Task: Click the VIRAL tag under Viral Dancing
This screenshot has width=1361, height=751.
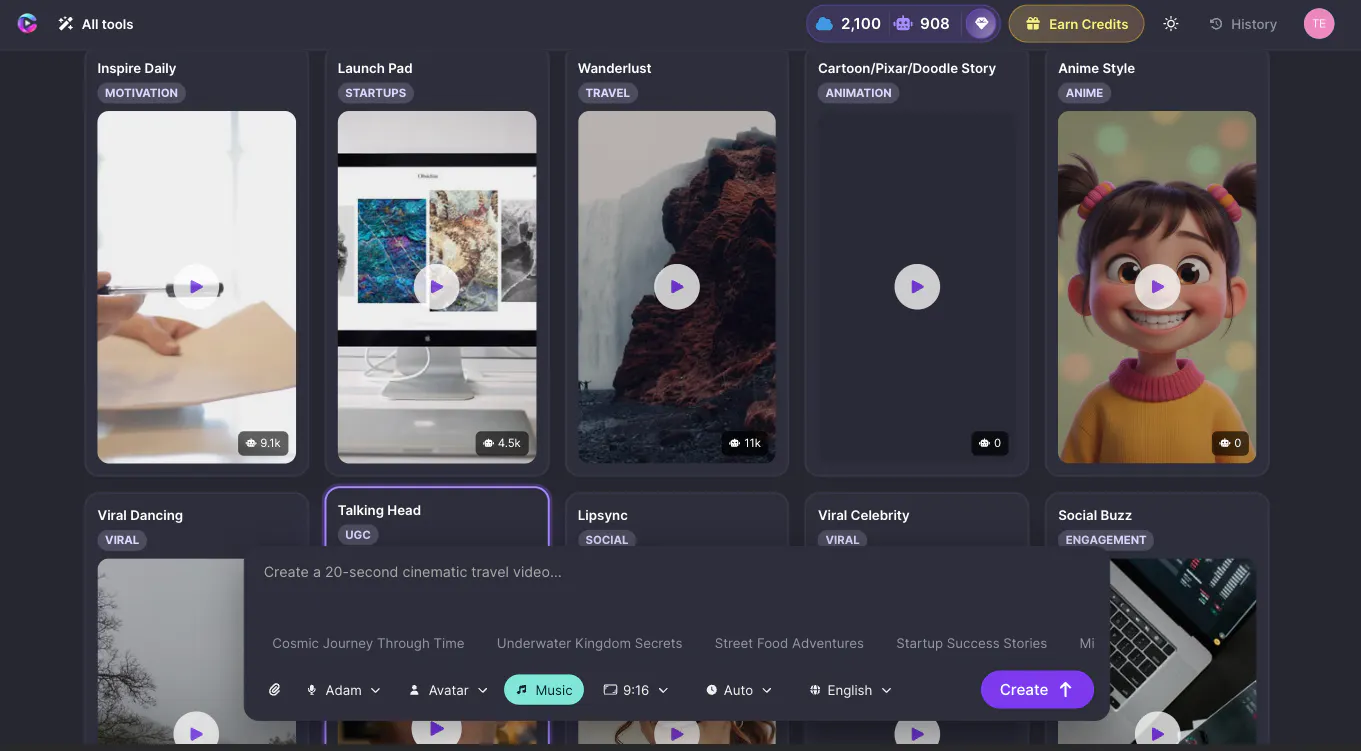Action: coord(122,540)
